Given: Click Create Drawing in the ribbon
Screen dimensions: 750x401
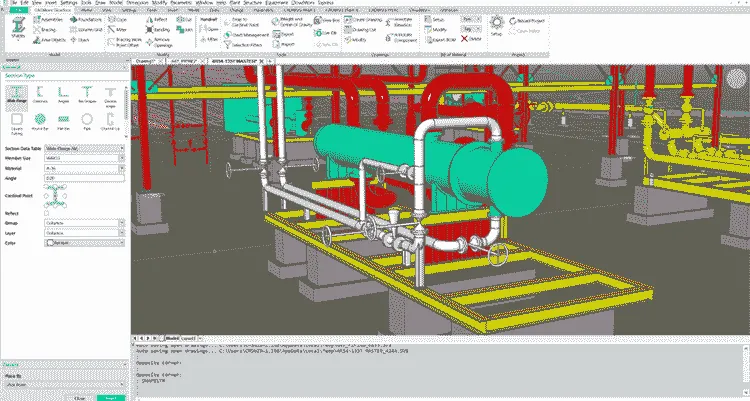Looking at the screenshot, I should (364, 20).
